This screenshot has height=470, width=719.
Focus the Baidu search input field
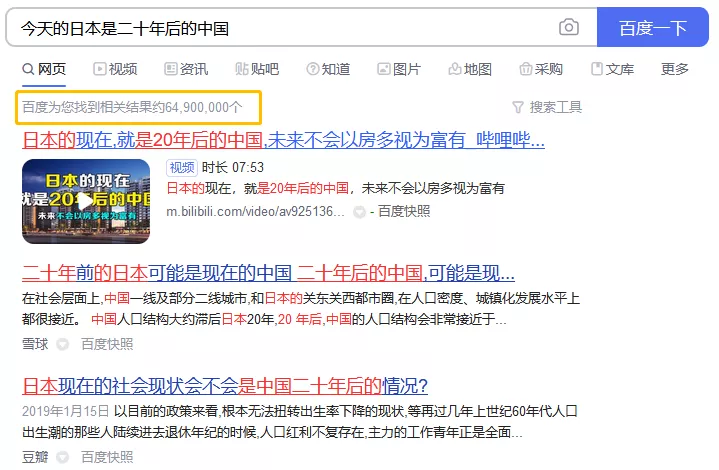tap(284, 28)
